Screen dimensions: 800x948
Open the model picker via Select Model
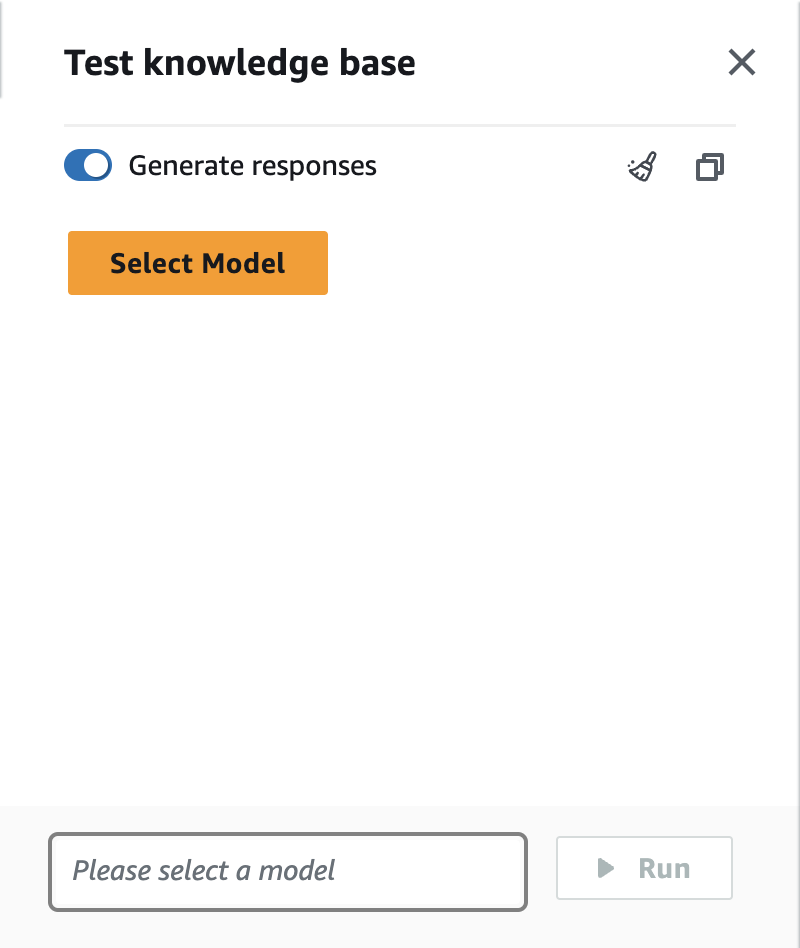tap(198, 263)
